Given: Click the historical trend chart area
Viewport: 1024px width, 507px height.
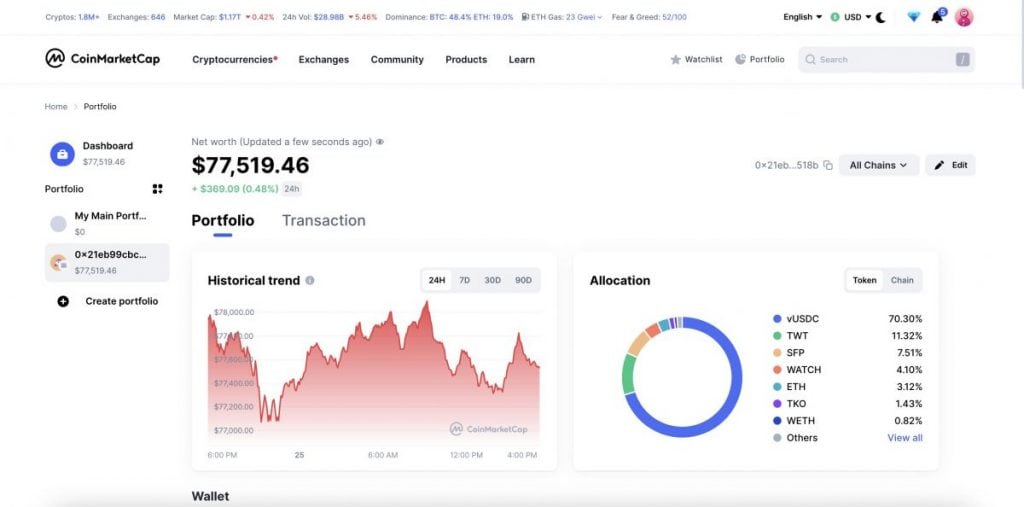Looking at the screenshot, I should pyautogui.click(x=374, y=372).
